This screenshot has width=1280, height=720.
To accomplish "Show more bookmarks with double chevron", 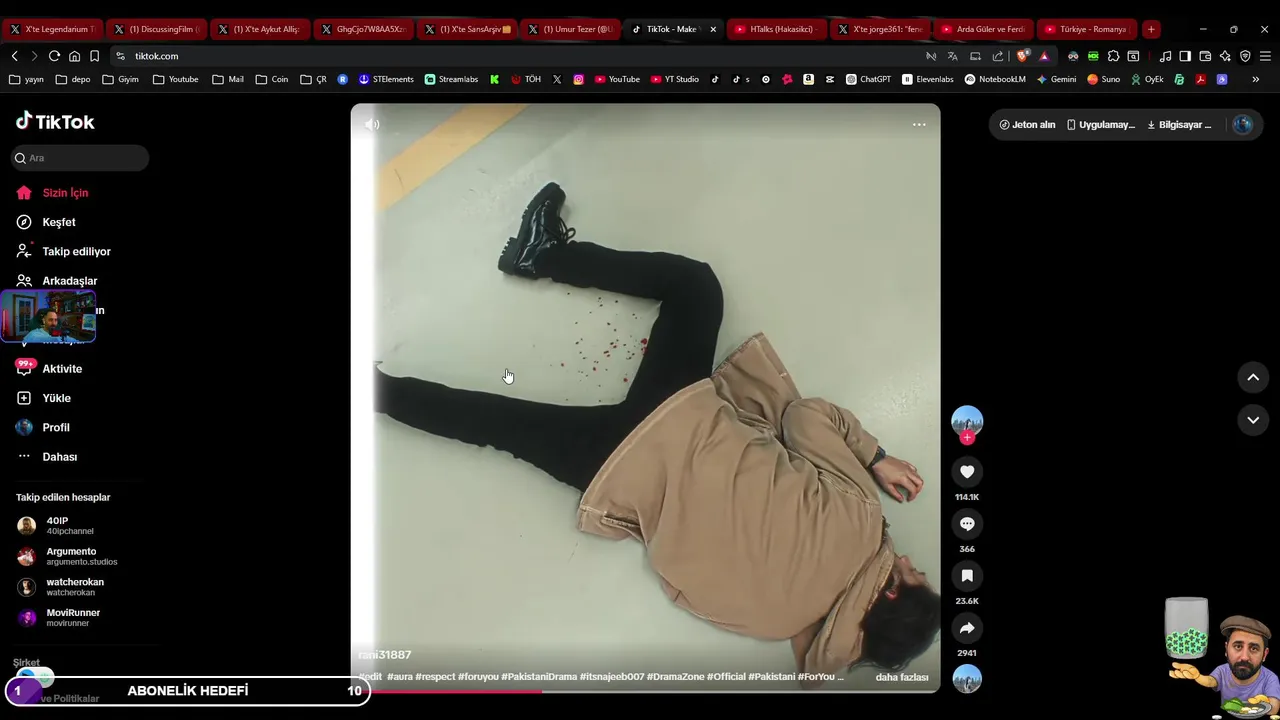I will coord(1256,79).
